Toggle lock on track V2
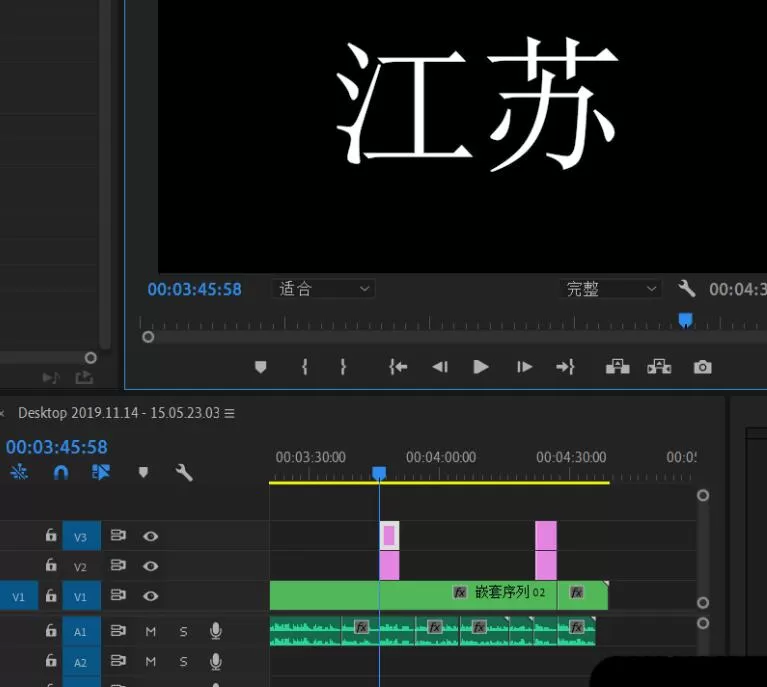The height and width of the screenshot is (687, 767). (51, 566)
